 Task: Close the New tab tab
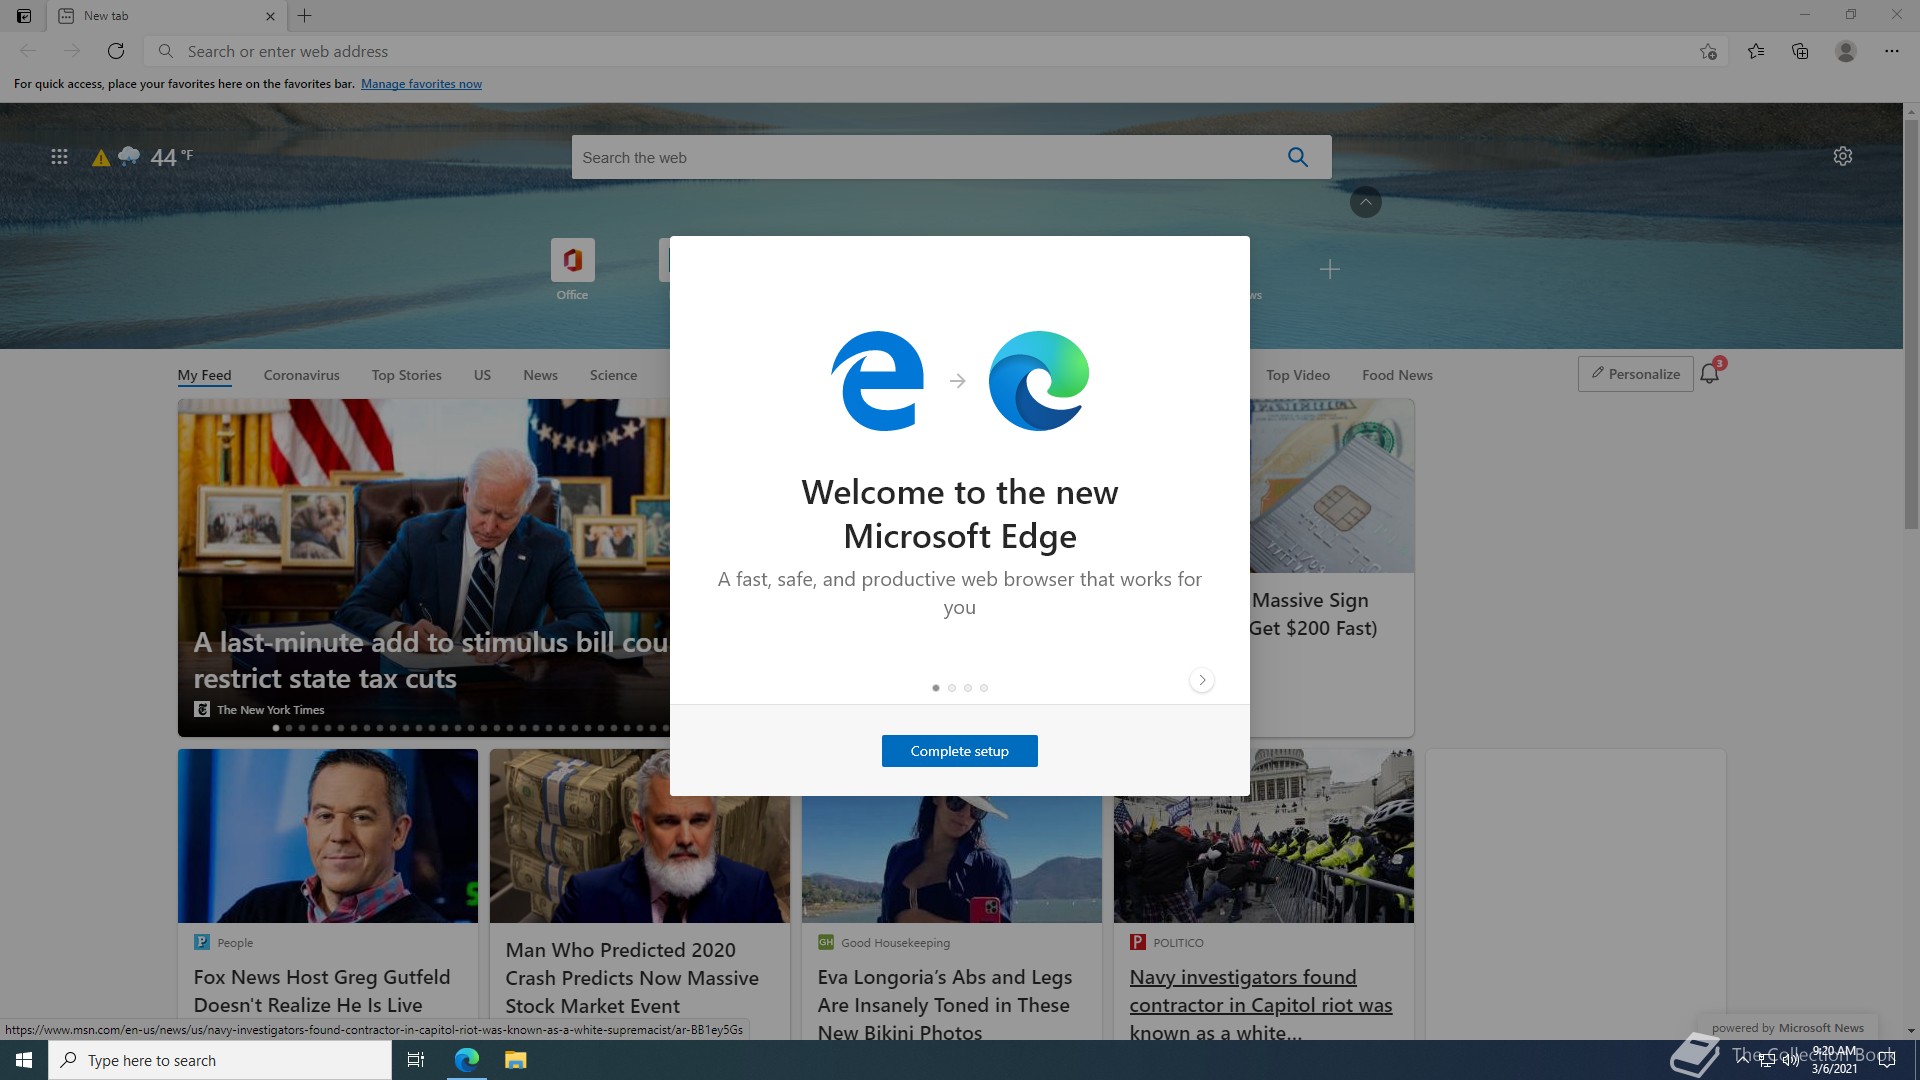(x=270, y=16)
